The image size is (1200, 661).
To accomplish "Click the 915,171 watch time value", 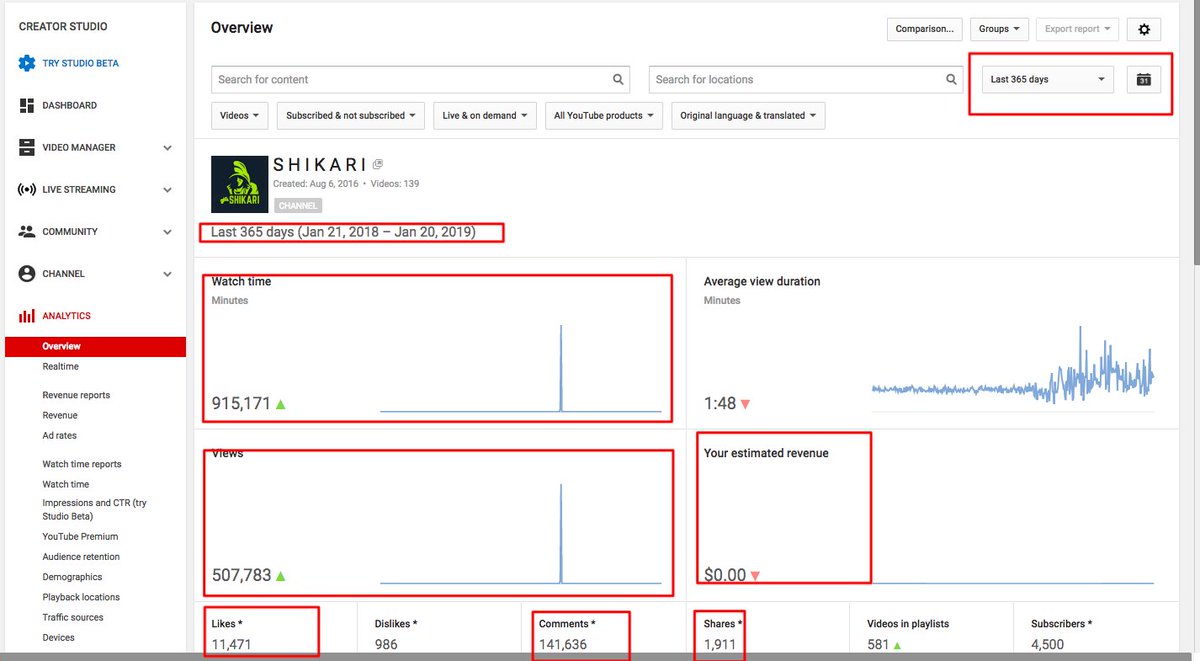I will (241, 404).
